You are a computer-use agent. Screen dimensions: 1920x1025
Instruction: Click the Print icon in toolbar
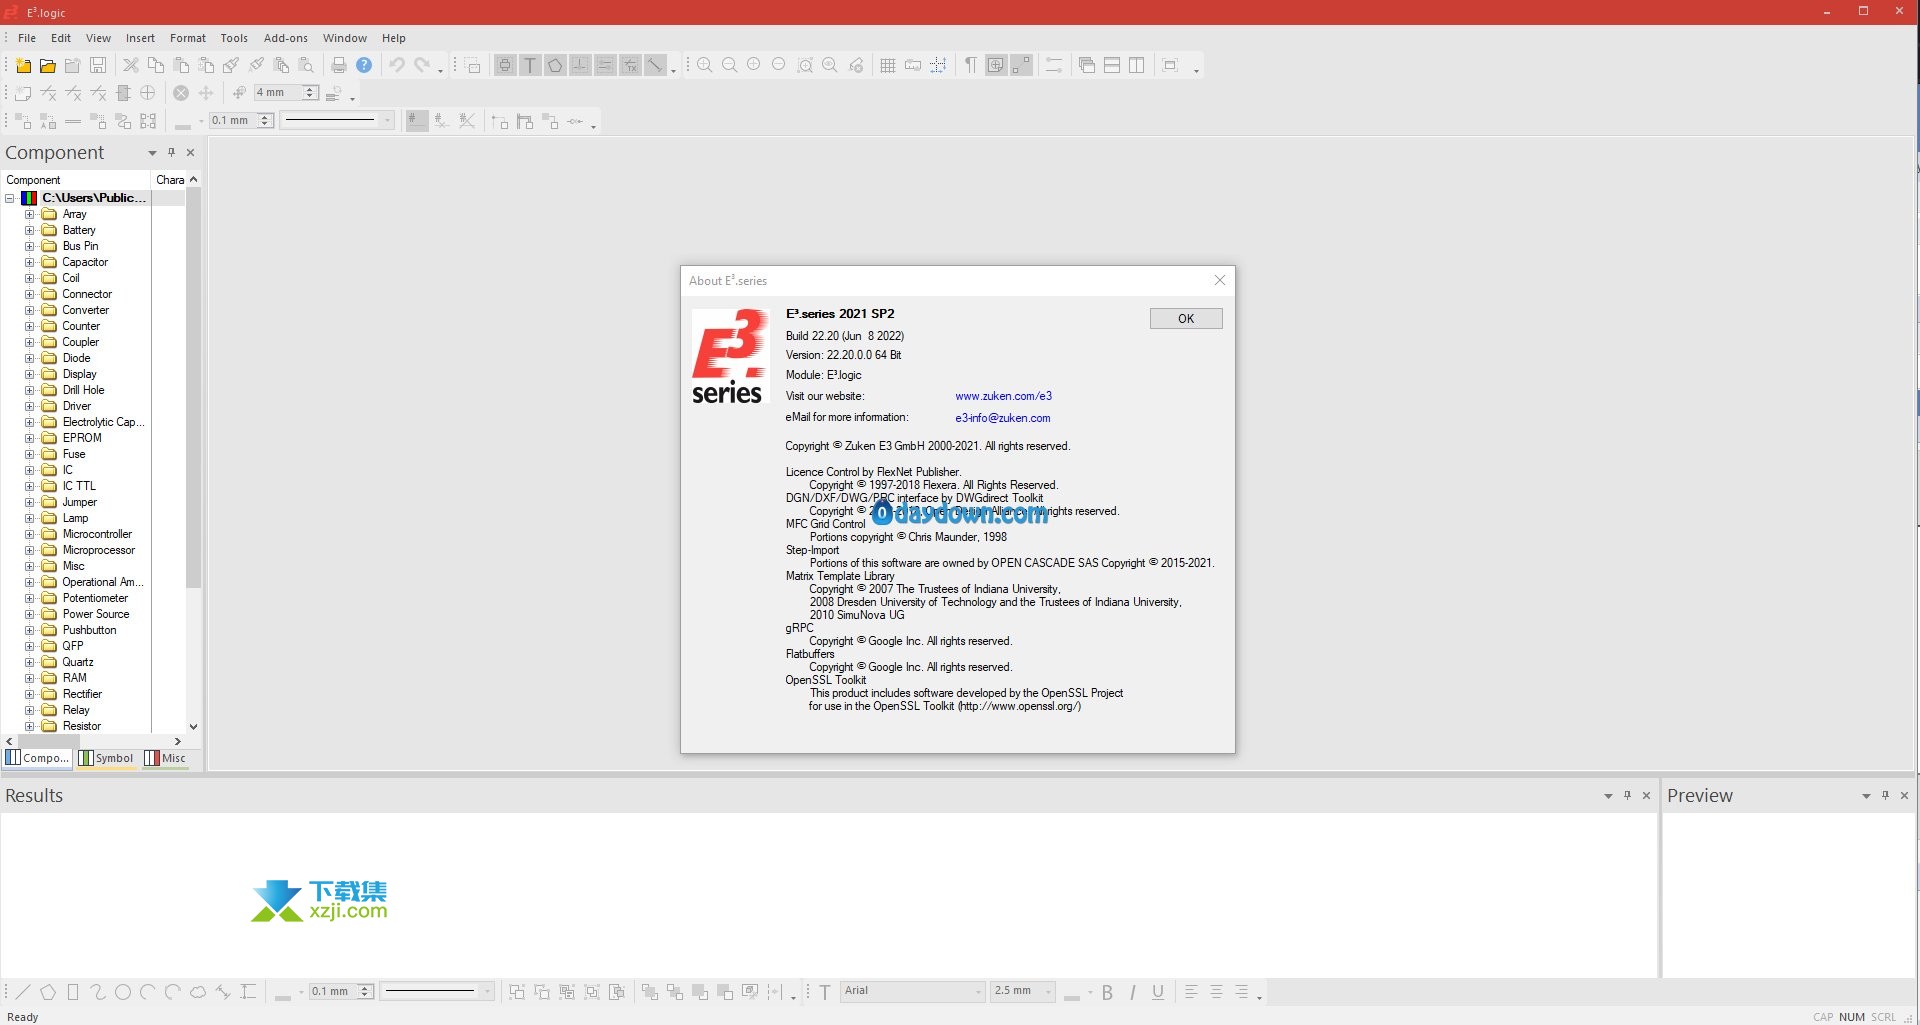(339, 66)
